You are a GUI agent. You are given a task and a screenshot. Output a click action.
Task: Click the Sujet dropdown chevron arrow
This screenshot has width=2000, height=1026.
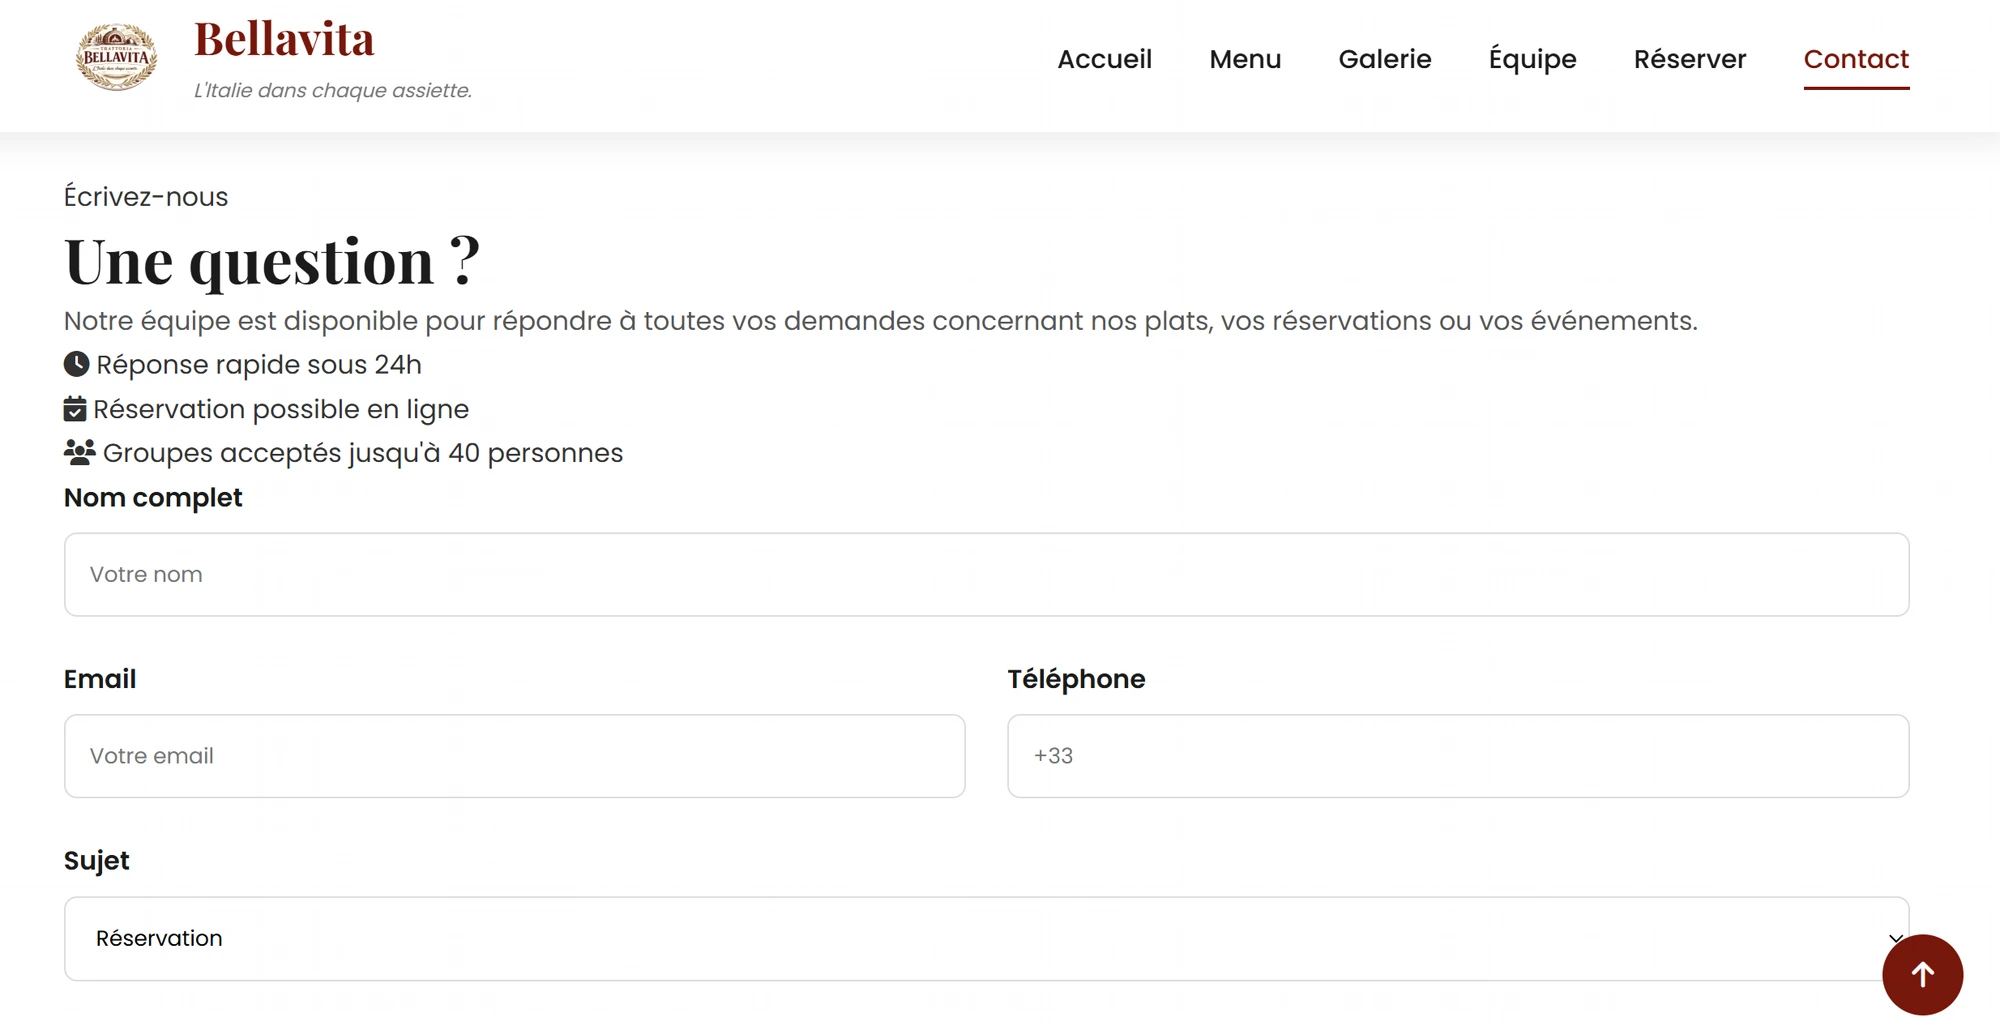point(1894,938)
